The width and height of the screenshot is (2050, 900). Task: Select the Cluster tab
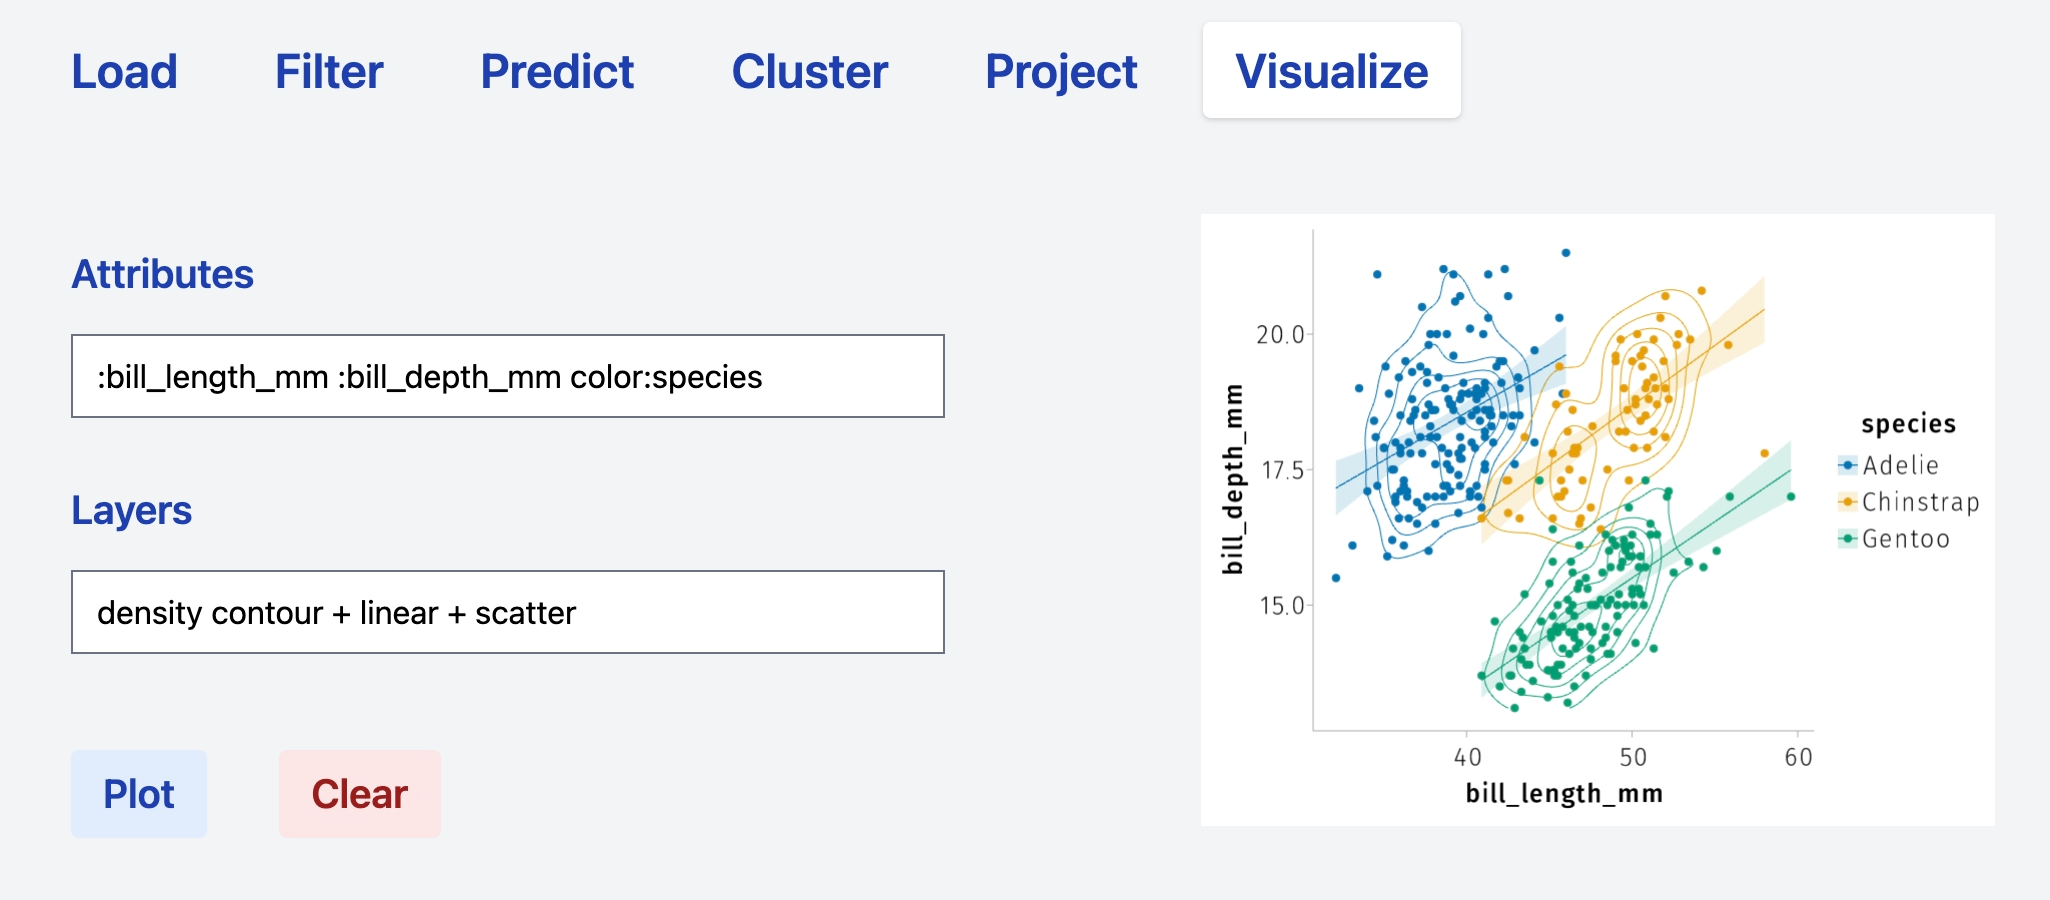coord(809,72)
